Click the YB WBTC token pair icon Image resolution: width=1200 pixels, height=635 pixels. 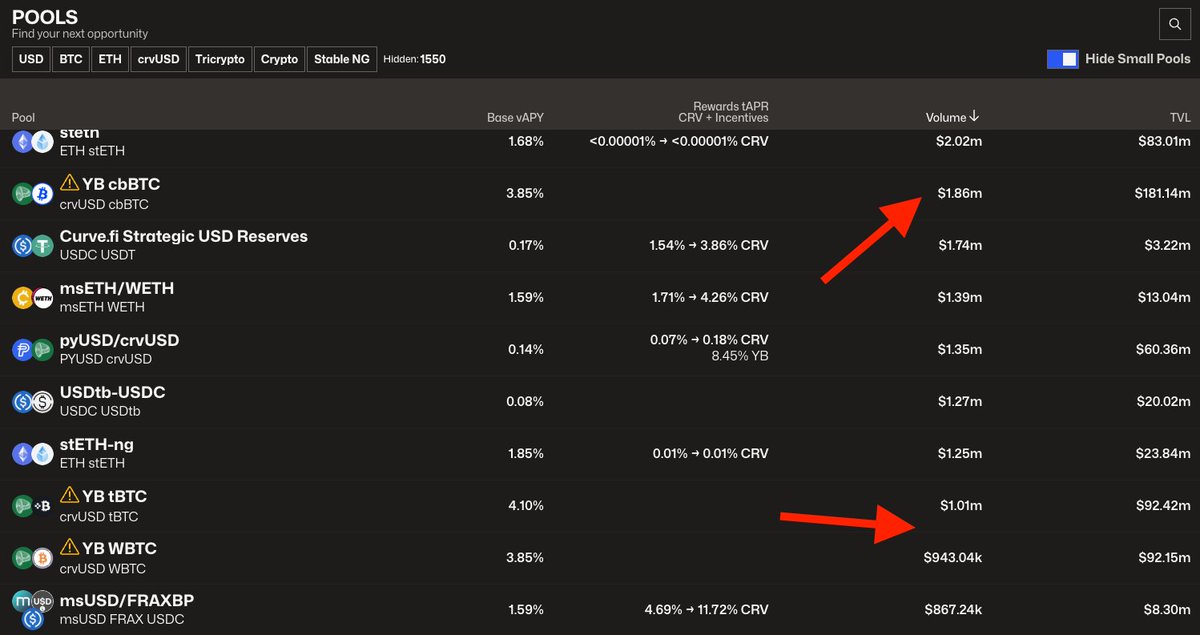pos(32,558)
